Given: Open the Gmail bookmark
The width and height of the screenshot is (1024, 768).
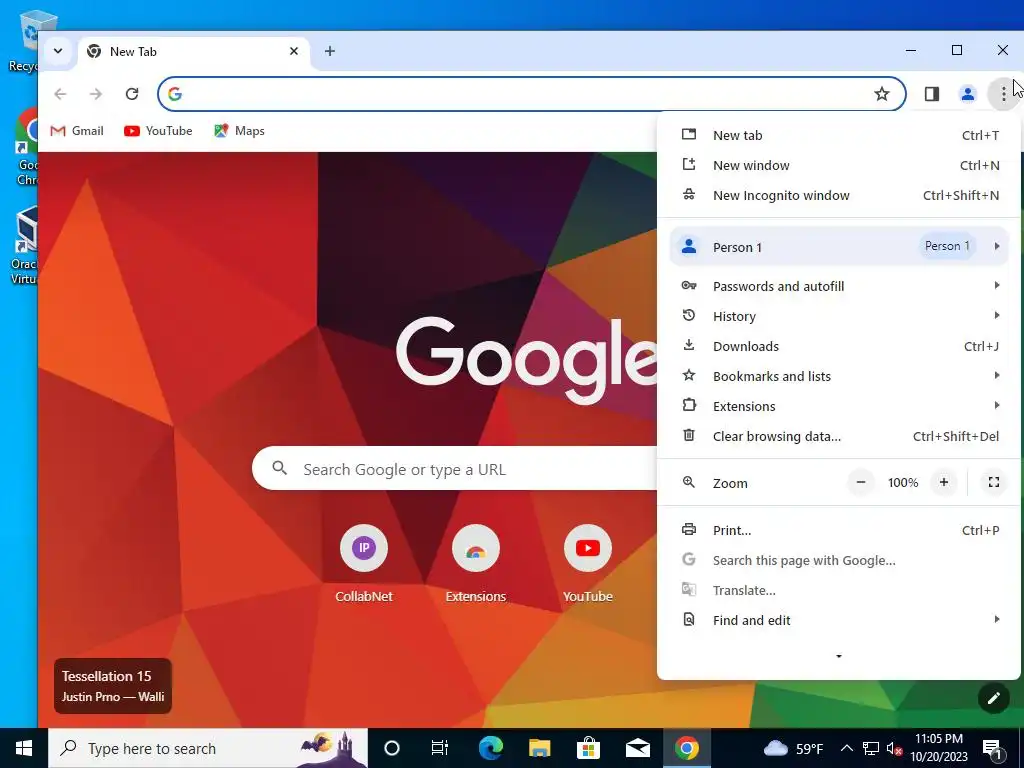Looking at the screenshot, I should (77, 131).
